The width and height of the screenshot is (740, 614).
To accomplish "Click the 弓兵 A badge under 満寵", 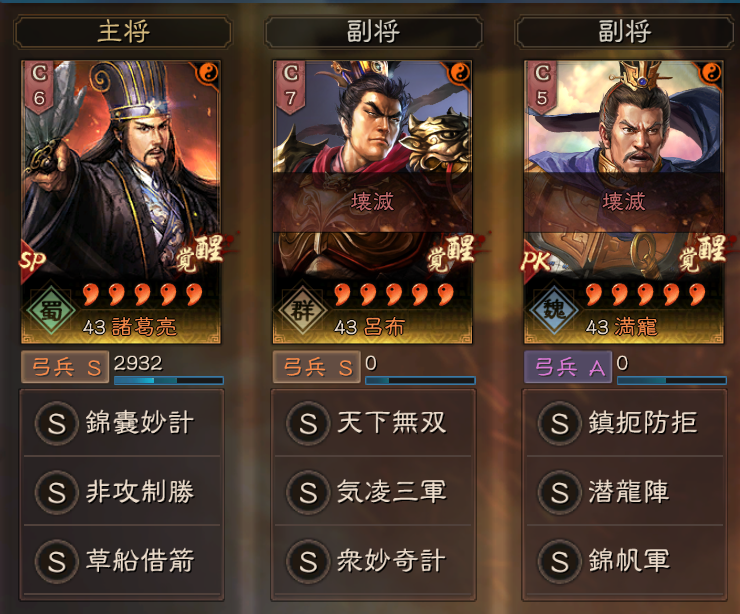I will tap(568, 367).
